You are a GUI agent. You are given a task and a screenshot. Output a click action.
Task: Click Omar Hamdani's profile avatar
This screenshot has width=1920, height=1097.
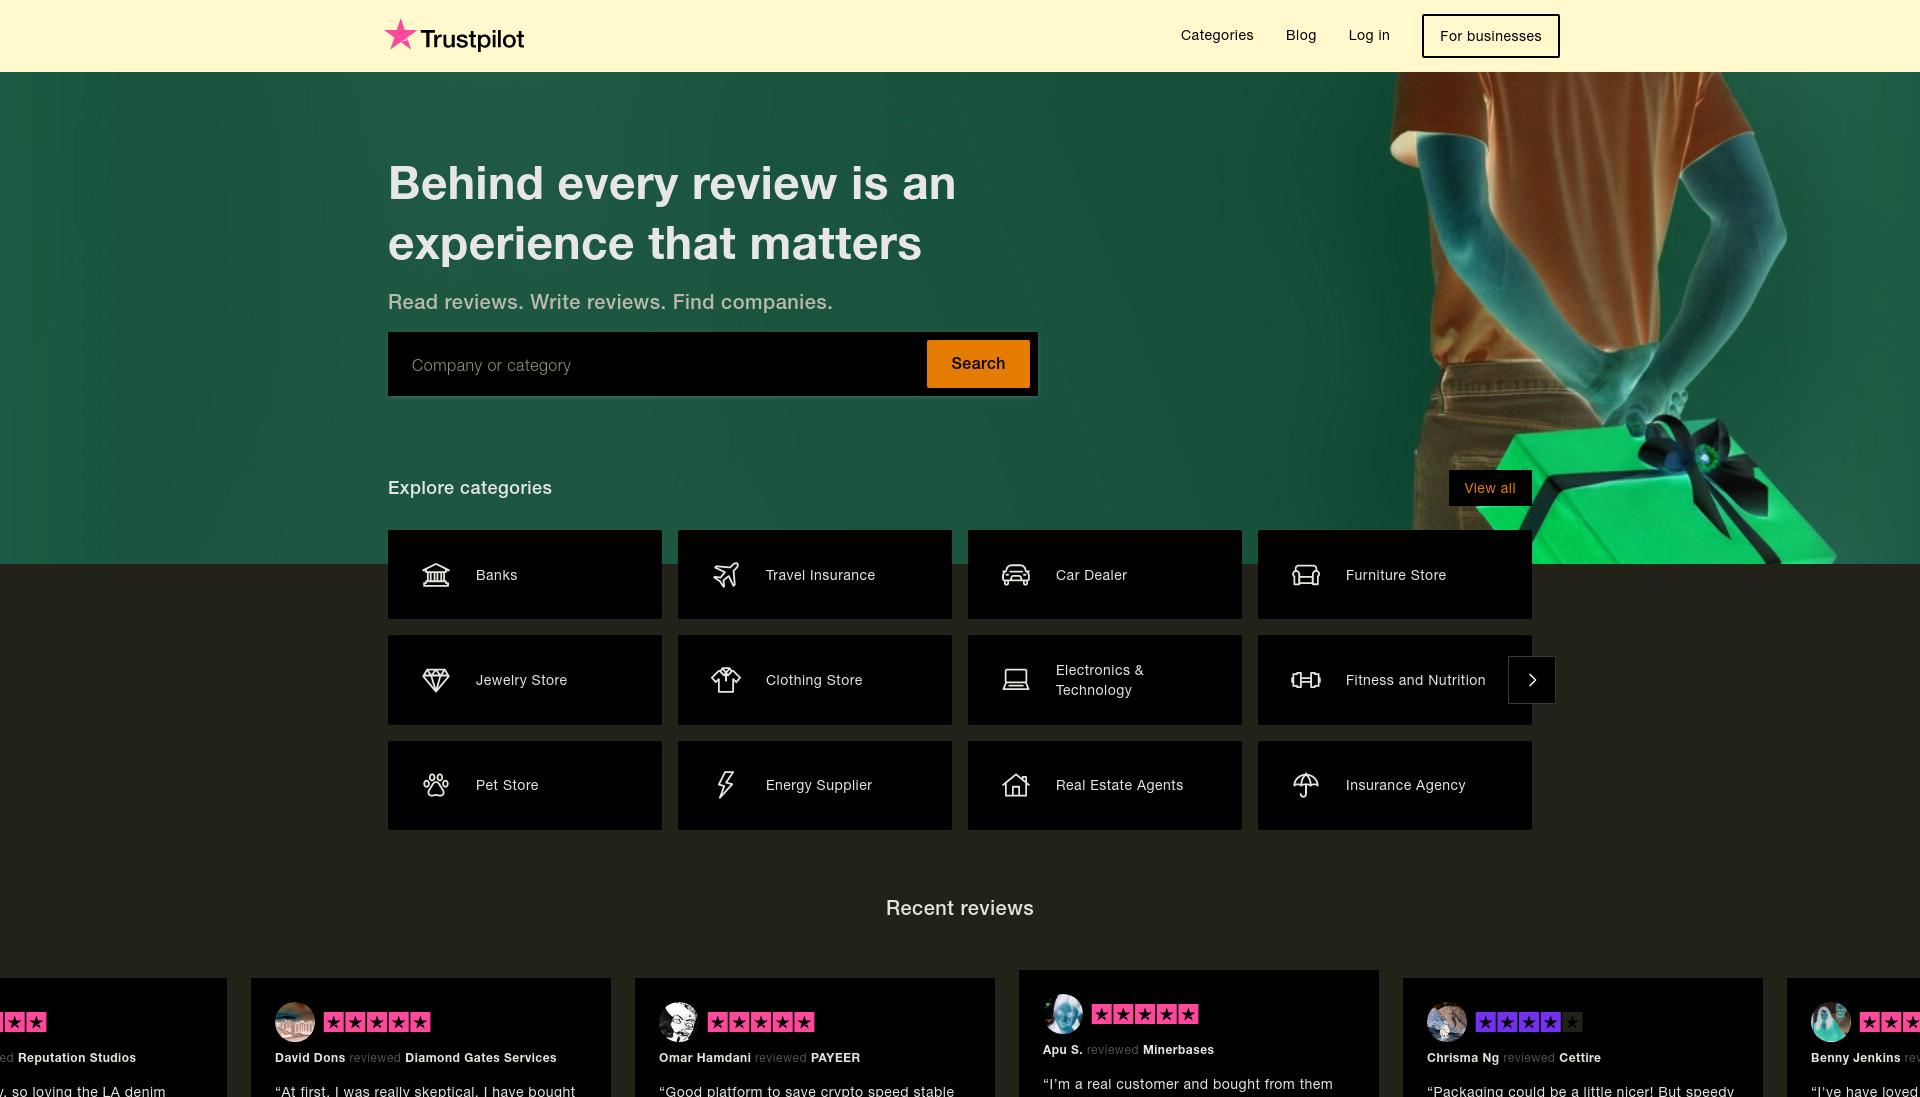pyautogui.click(x=679, y=1022)
